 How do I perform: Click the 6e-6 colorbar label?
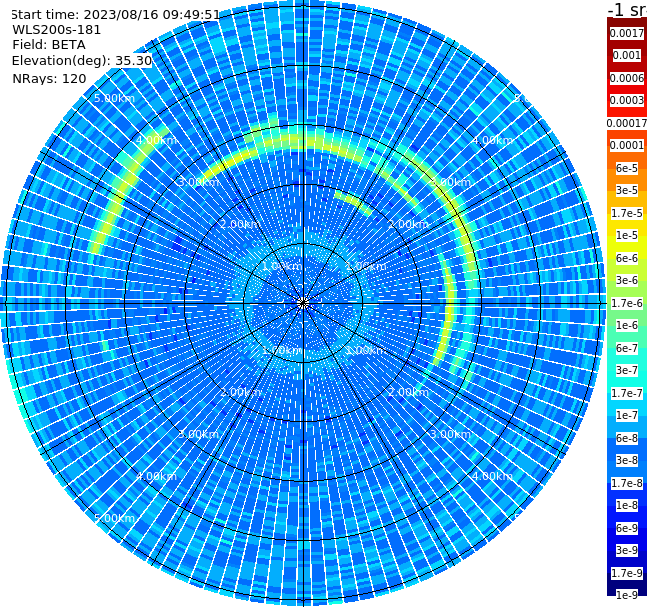pyautogui.click(x=627, y=258)
